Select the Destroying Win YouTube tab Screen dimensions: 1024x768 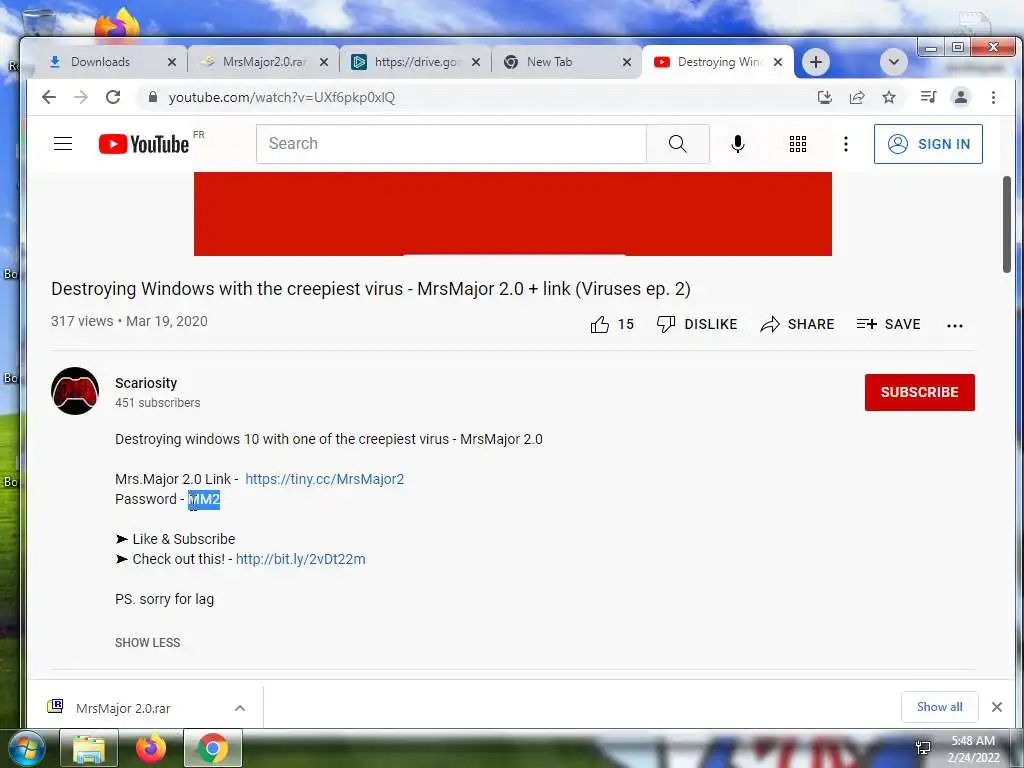click(718, 62)
